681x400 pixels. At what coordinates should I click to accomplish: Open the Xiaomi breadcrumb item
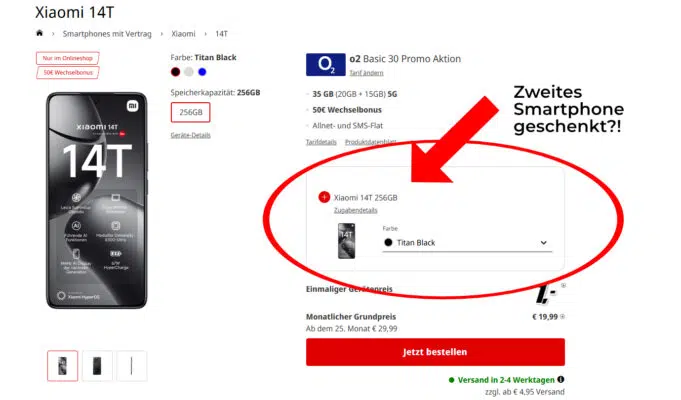183,34
